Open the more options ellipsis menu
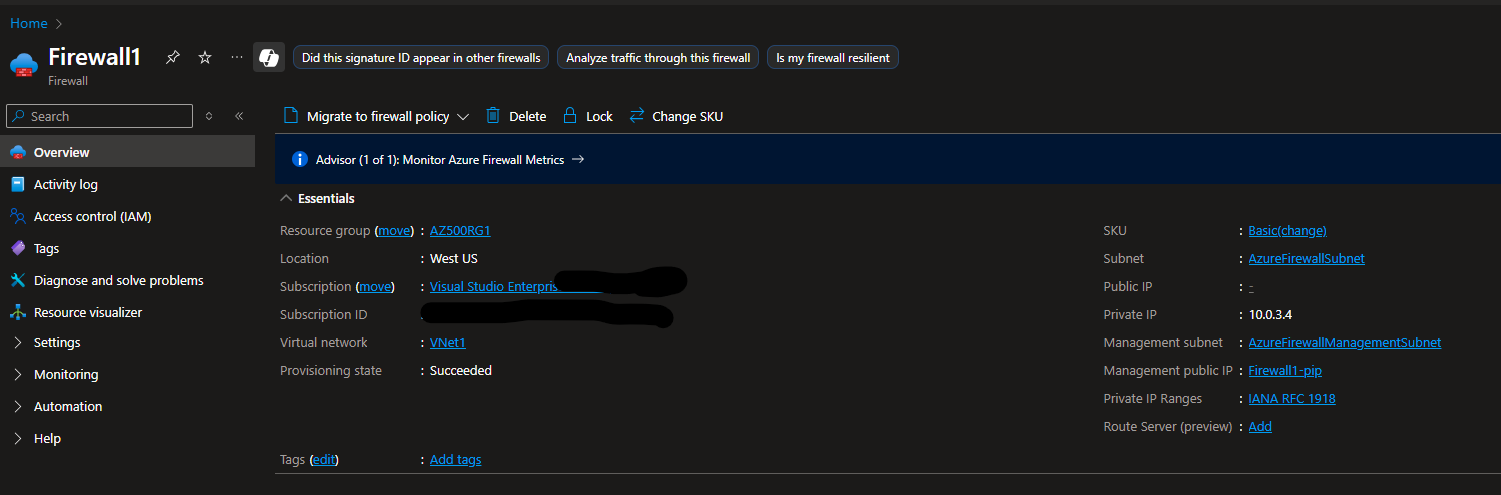The height and width of the screenshot is (495, 1501). [237, 58]
